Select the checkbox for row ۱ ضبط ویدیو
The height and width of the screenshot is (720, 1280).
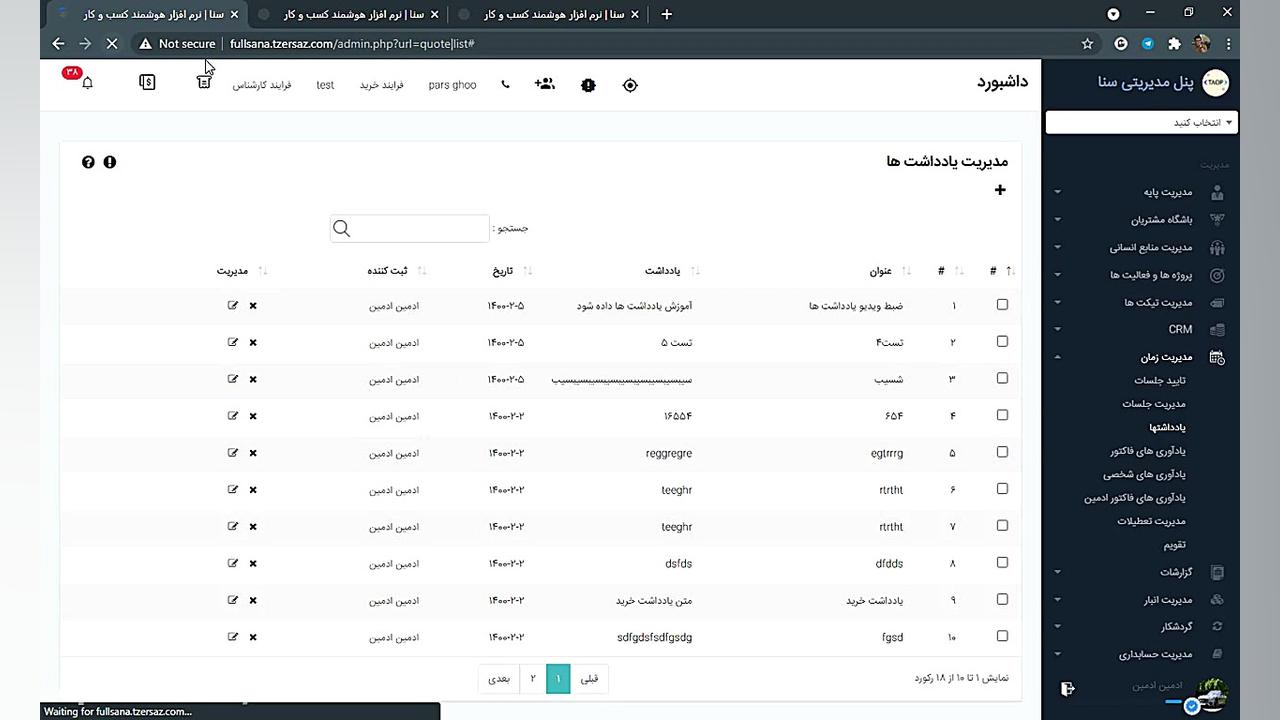1002,305
